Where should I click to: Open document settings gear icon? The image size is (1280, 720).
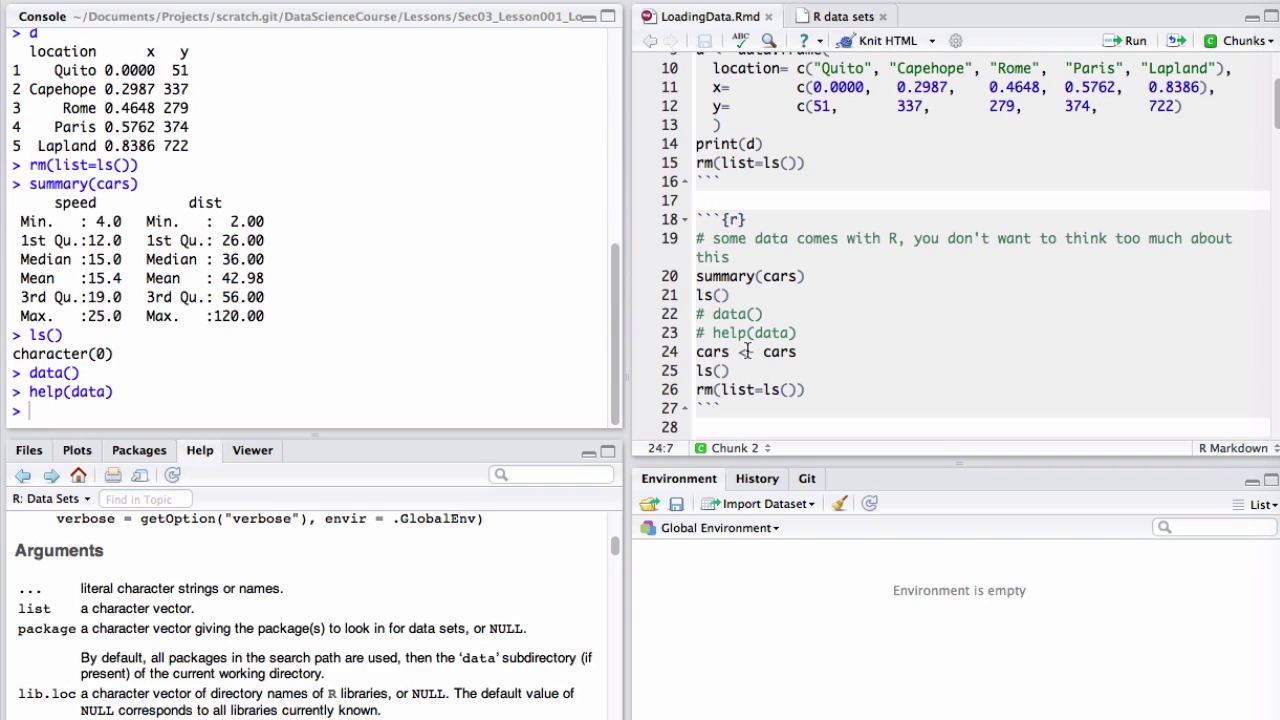[x=956, y=41]
